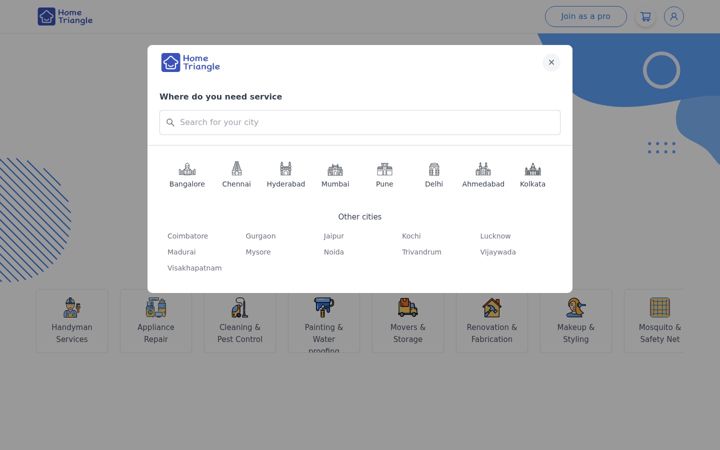Select Coimbatore from other cities
720x450 pixels.
click(187, 236)
